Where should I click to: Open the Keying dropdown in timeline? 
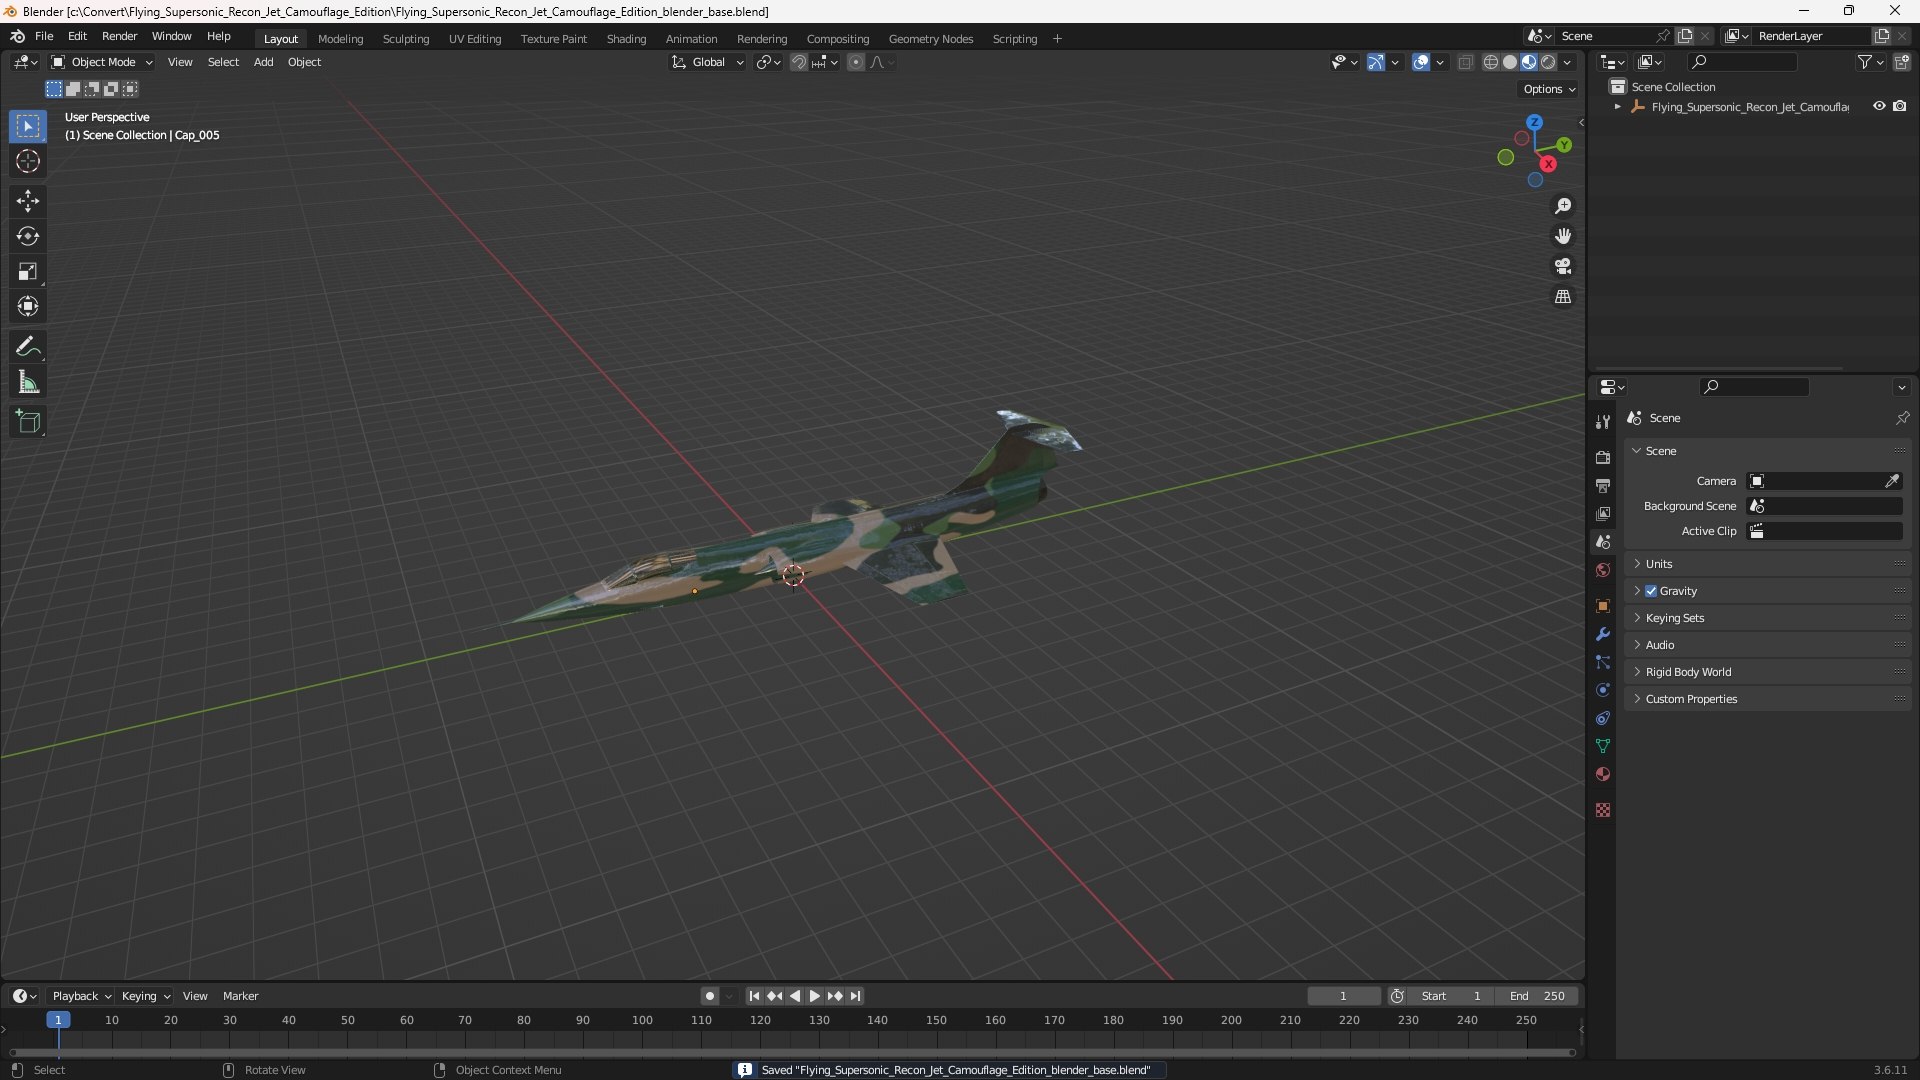pos(146,996)
